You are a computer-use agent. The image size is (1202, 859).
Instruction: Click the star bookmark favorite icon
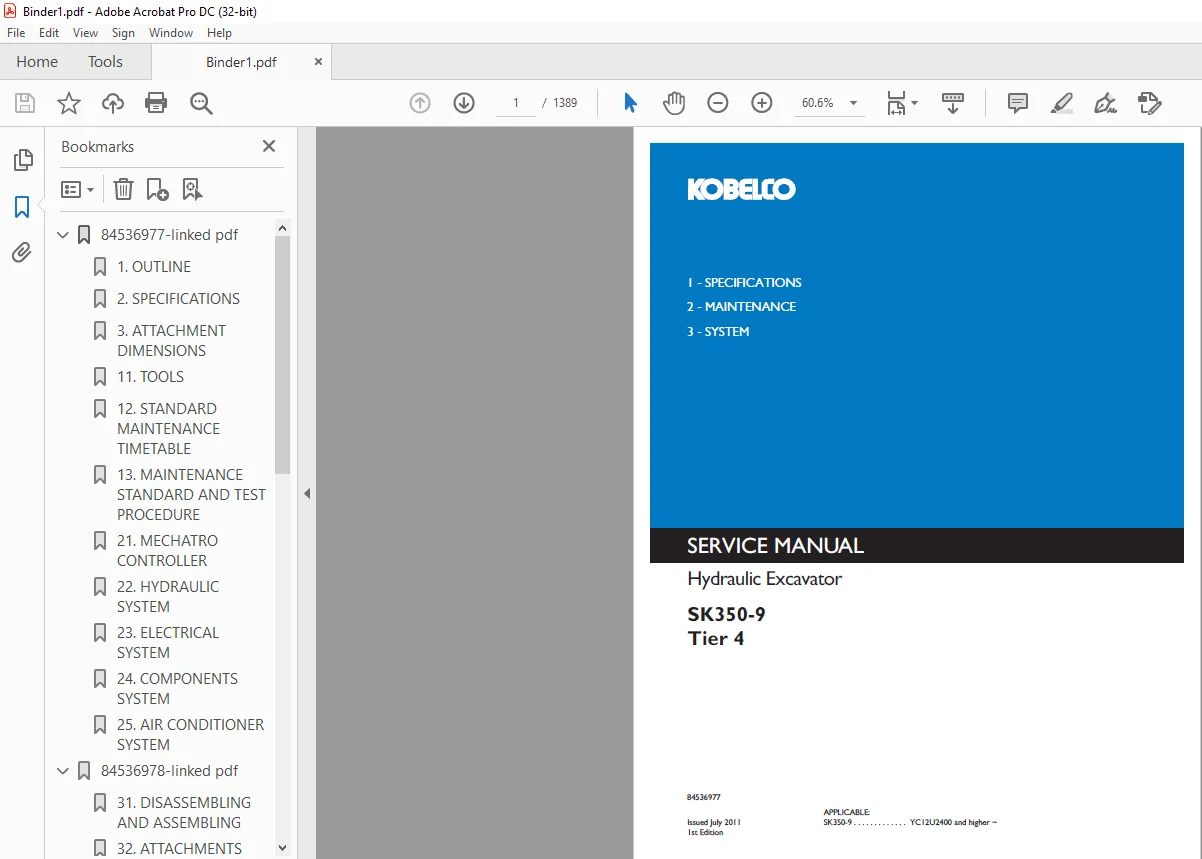(69, 103)
